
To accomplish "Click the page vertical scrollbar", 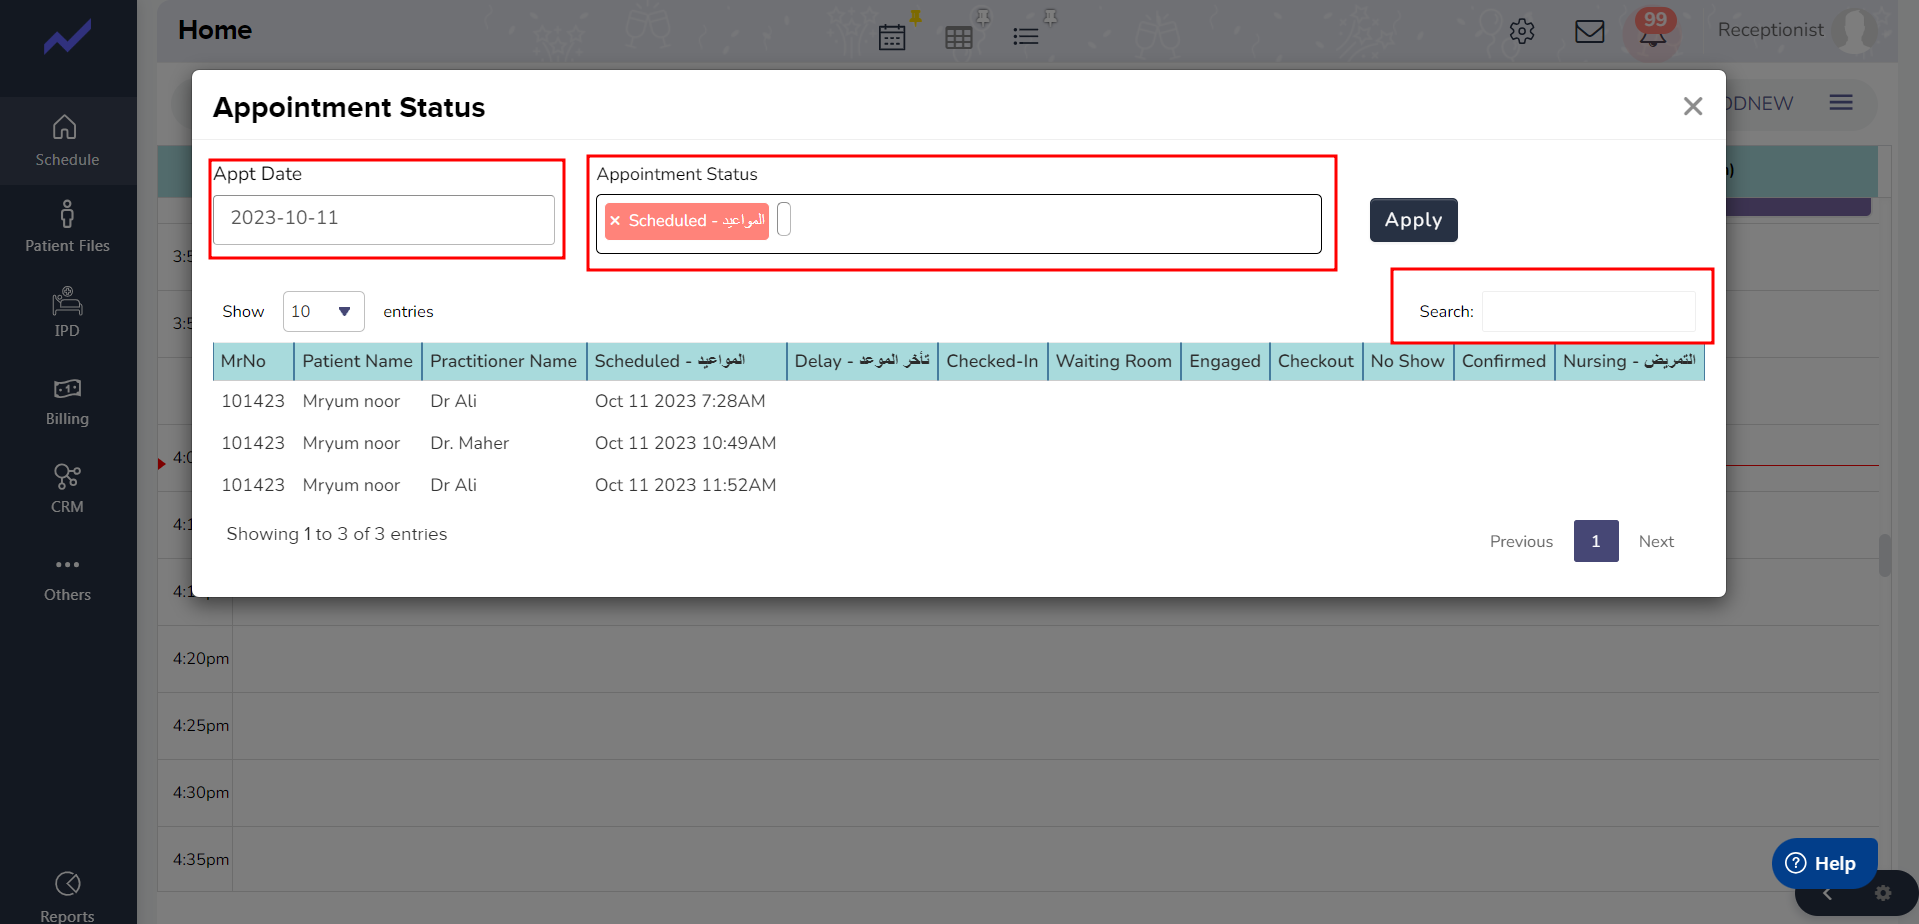I will pos(1885,555).
